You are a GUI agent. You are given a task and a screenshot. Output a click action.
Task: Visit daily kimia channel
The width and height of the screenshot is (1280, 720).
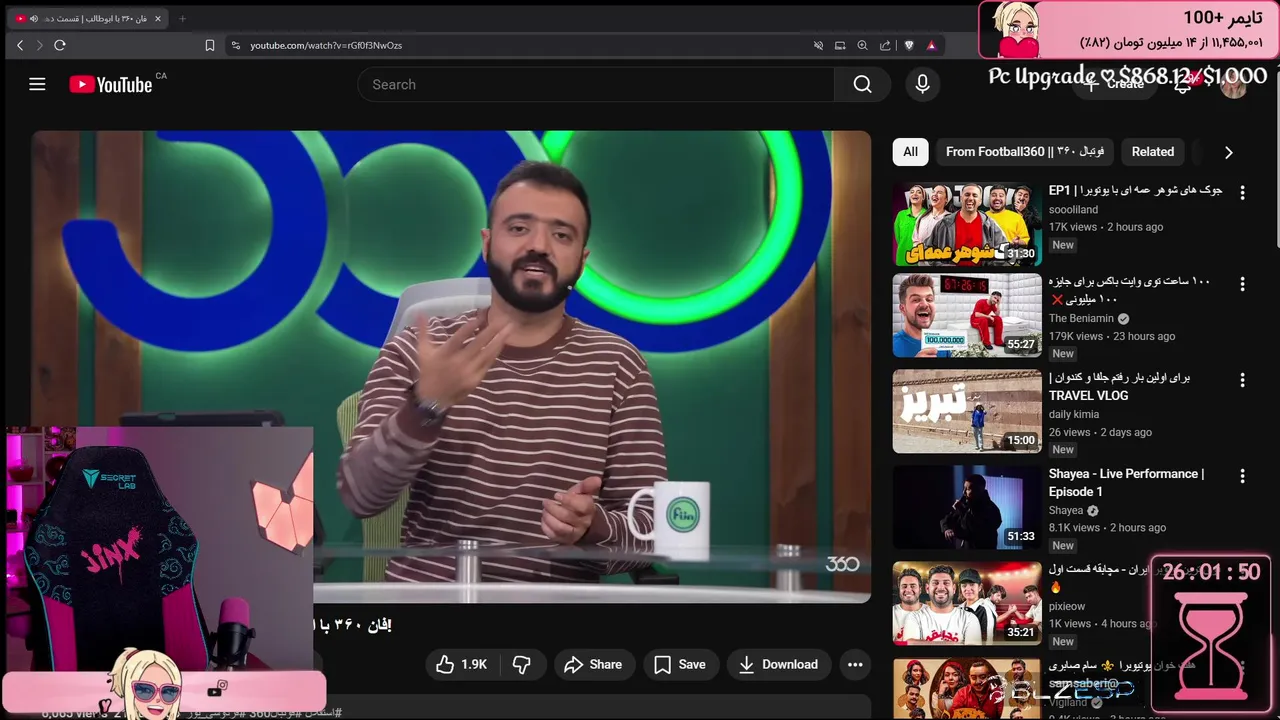click(x=1074, y=414)
